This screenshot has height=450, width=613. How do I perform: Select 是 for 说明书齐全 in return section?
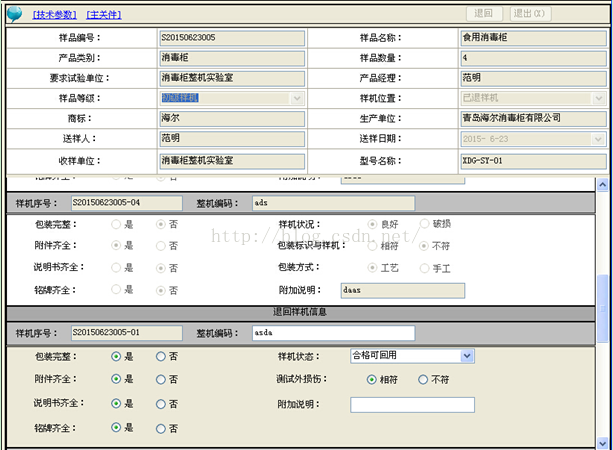point(116,403)
